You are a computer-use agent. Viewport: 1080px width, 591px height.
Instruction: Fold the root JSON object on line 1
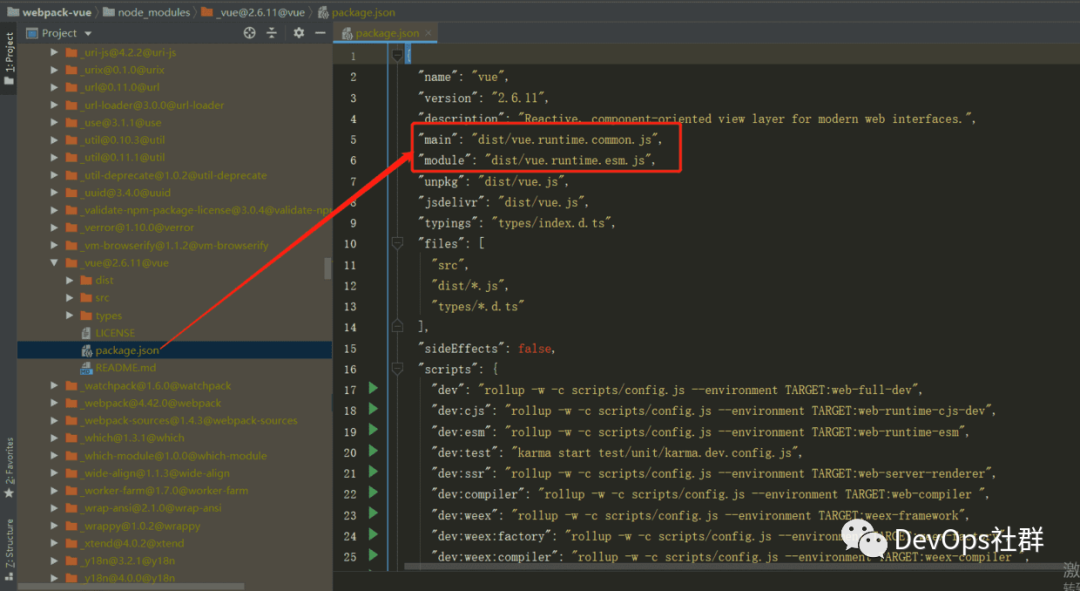[x=397, y=54]
